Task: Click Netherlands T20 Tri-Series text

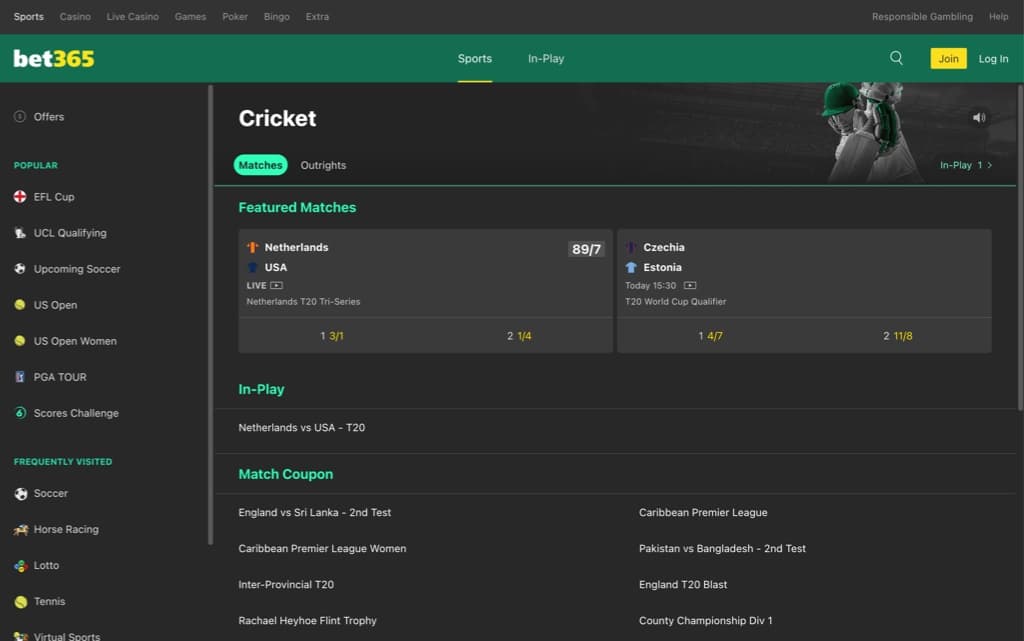Action: [303, 302]
